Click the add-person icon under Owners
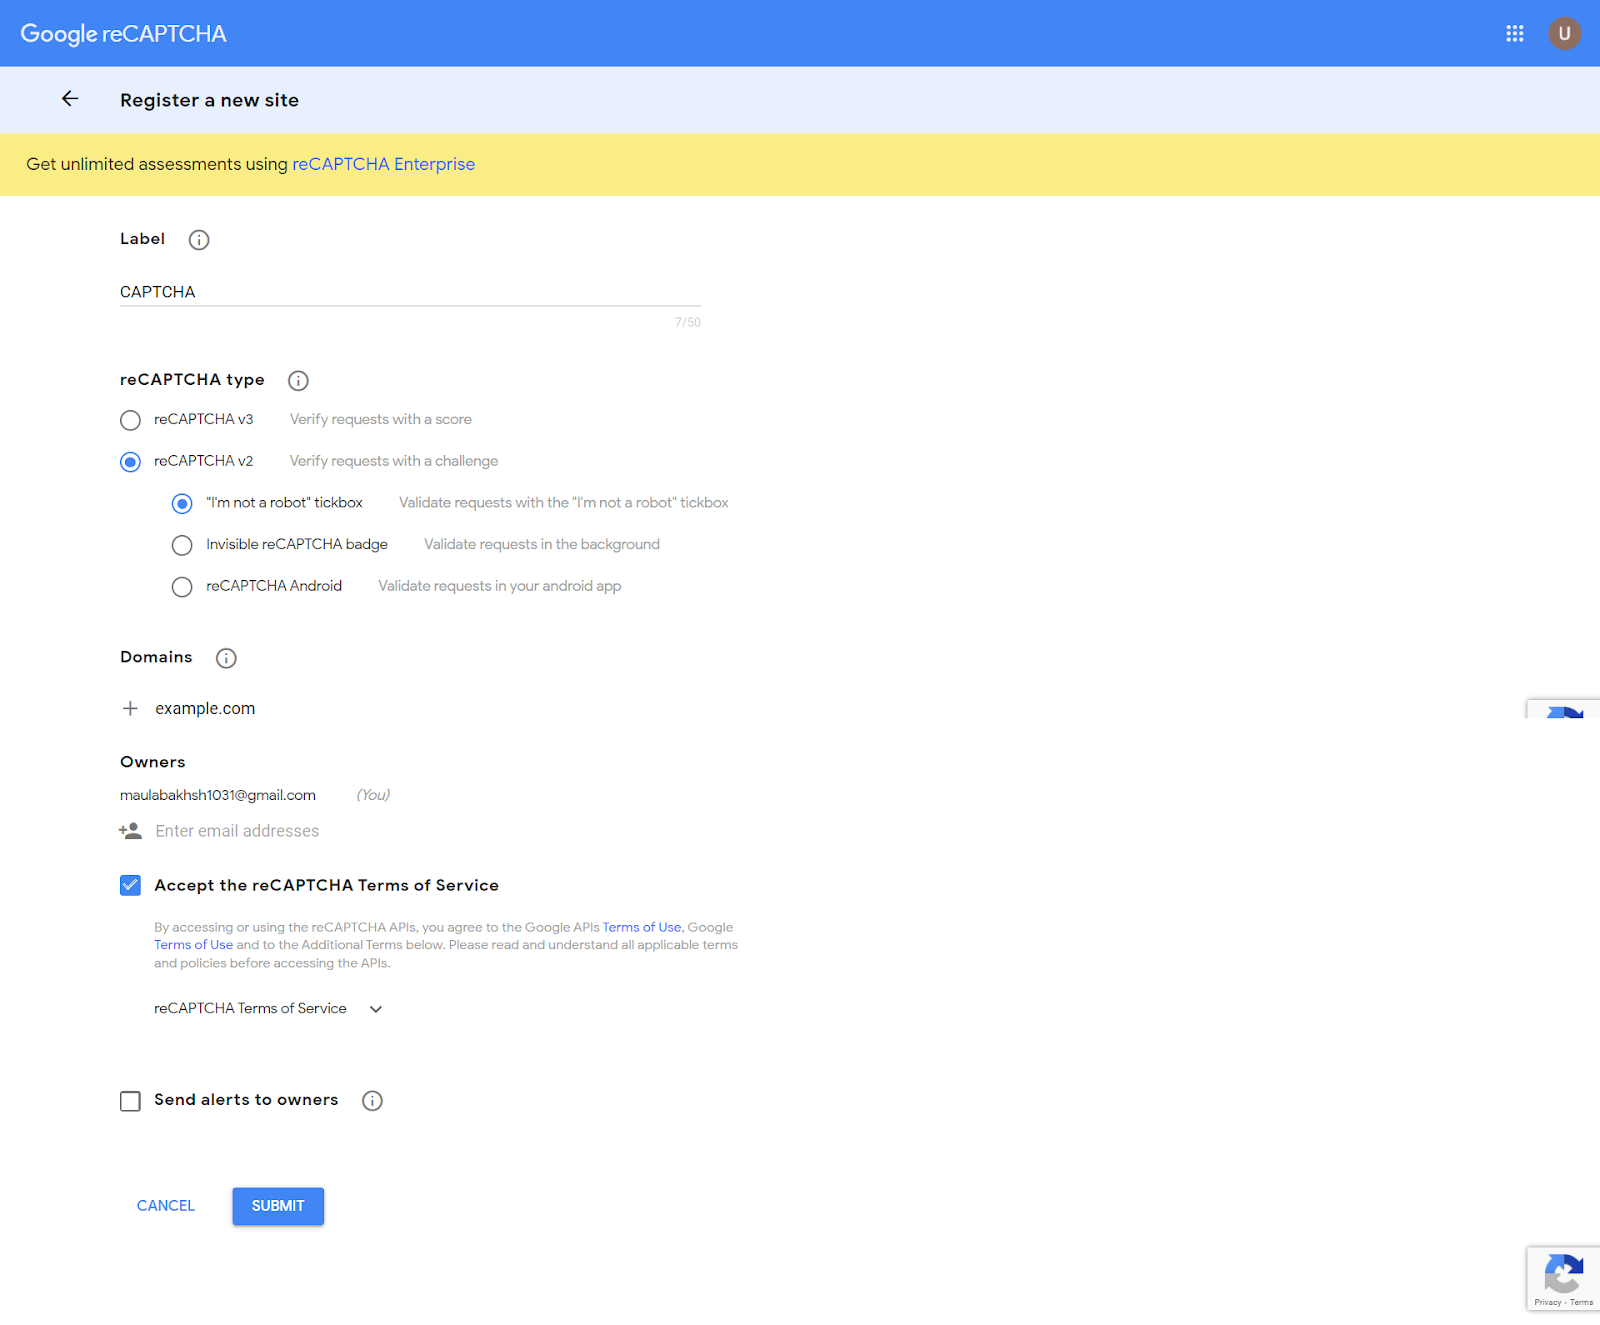This screenshot has height=1325, width=1600. pyautogui.click(x=130, y=831)
